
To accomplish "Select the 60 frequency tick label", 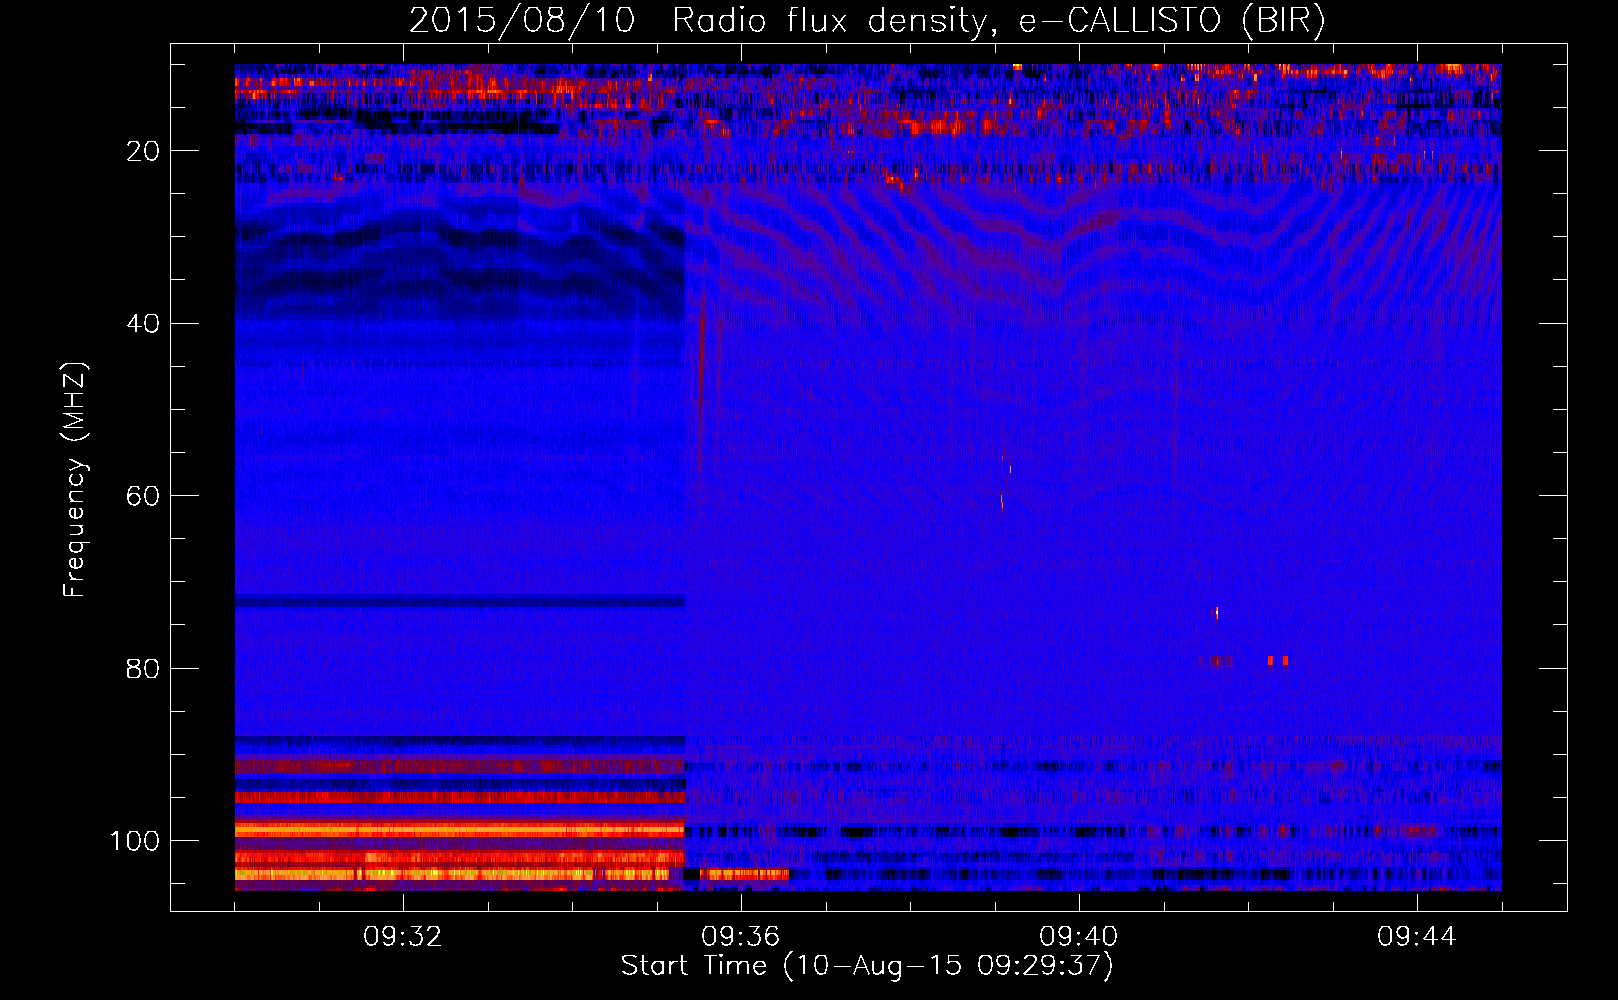I will (143, 496).
